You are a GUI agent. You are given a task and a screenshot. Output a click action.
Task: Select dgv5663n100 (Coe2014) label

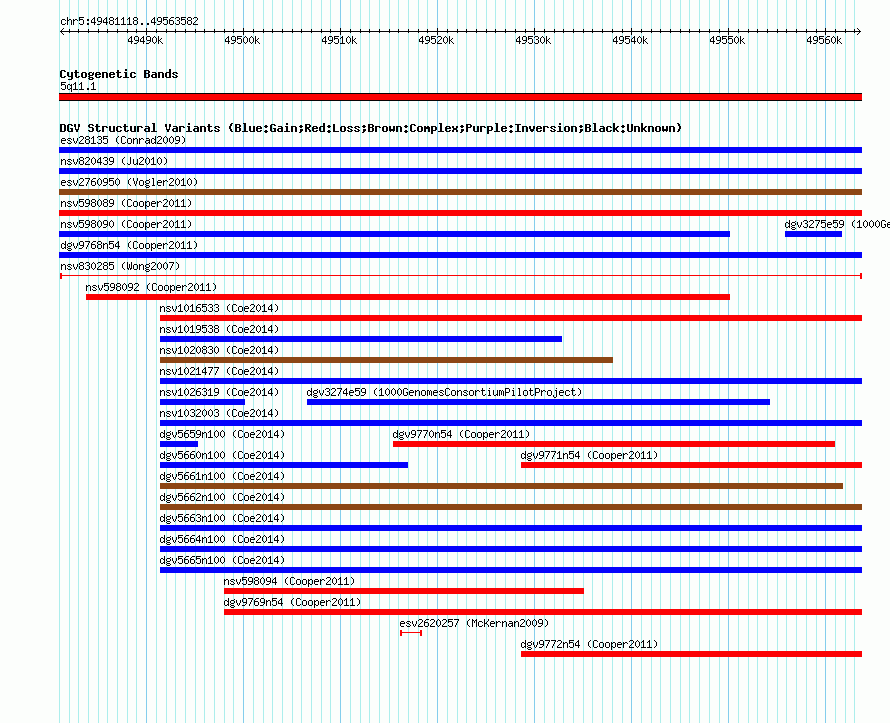222,518
